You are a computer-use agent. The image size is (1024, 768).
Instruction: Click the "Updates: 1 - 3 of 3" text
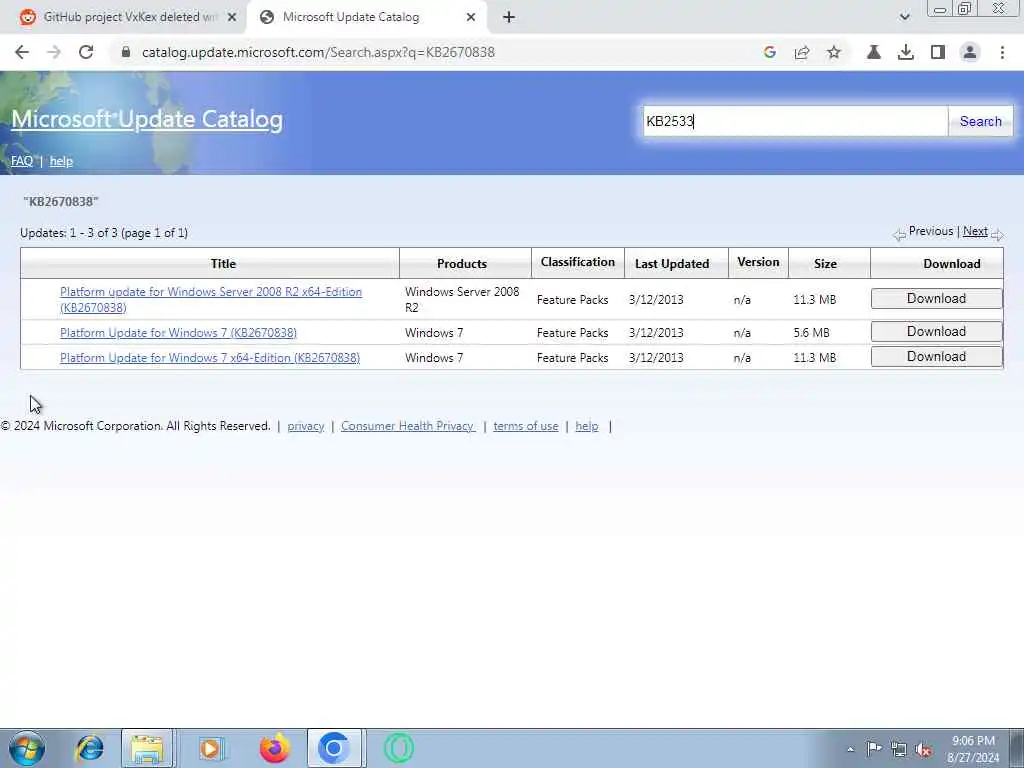(104, 233)
